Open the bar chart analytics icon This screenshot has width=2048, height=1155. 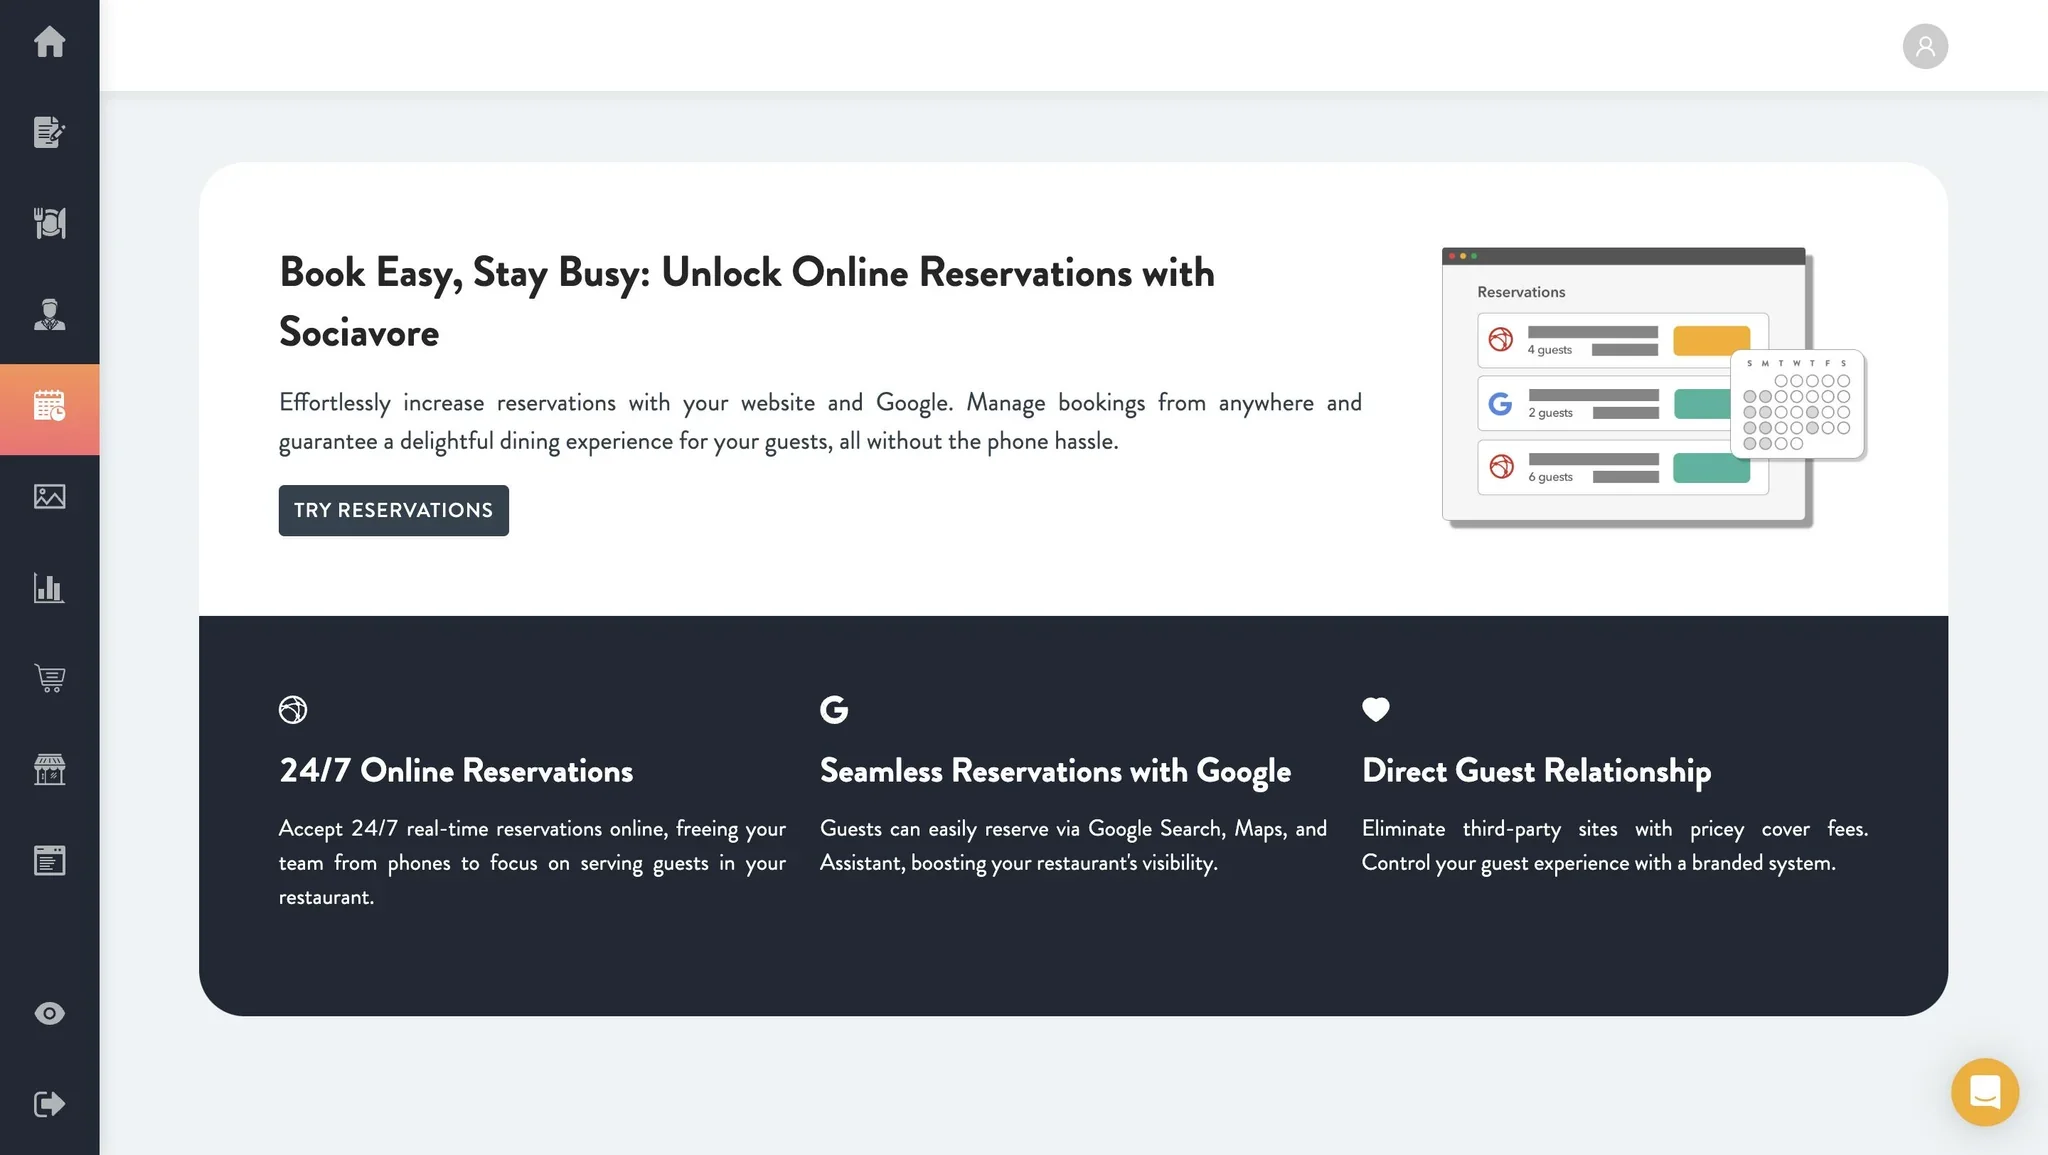coord(49,587)
